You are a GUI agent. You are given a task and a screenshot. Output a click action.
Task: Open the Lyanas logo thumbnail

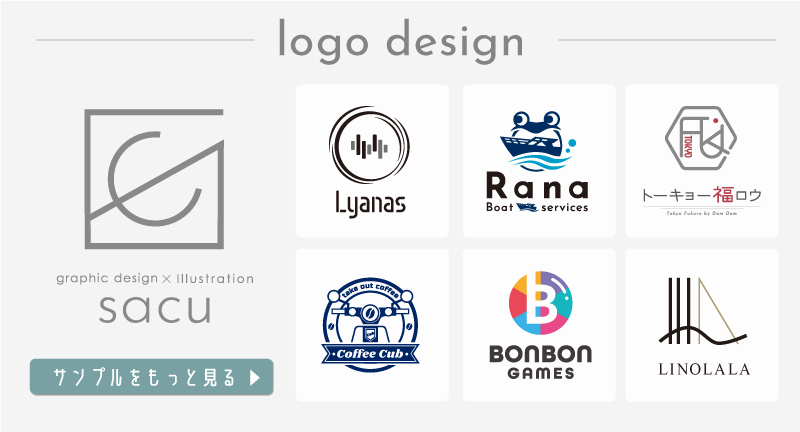(372, 161)
